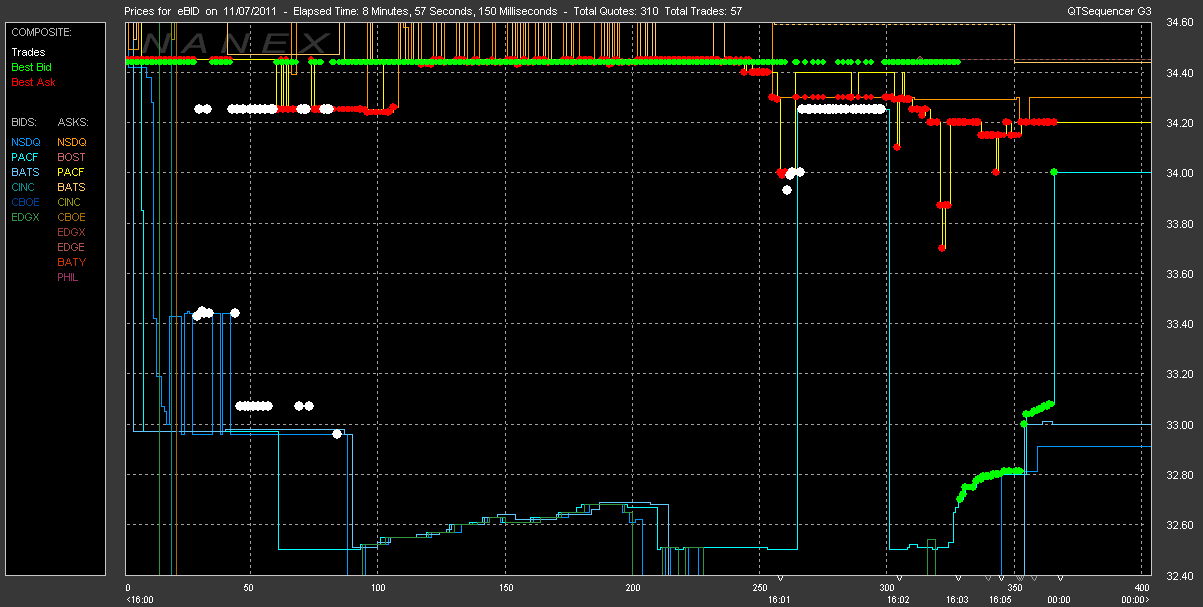Click the 250 tick label on the x-axis
Viewport: 1203px width, 607px height.
[x=760, y=588]
